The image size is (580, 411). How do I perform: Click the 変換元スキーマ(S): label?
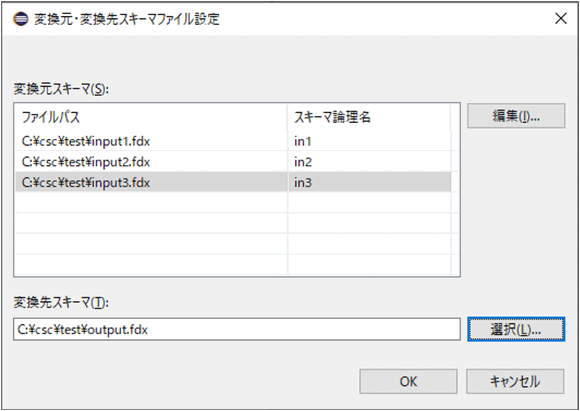click(61, 89)
